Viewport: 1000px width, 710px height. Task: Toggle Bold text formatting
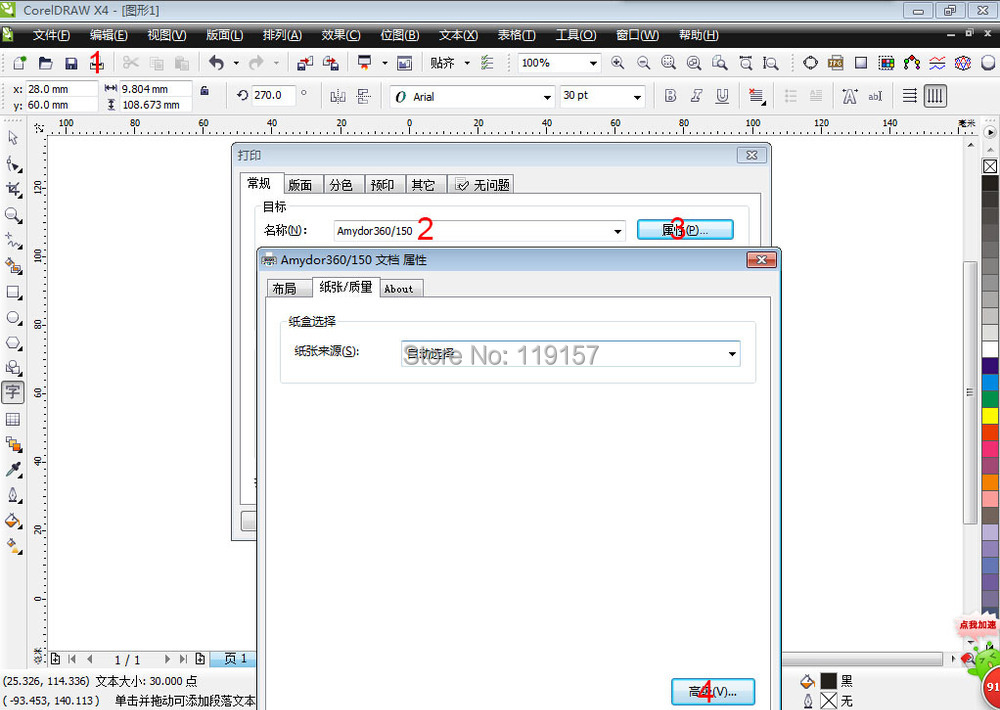coord(670,96)
